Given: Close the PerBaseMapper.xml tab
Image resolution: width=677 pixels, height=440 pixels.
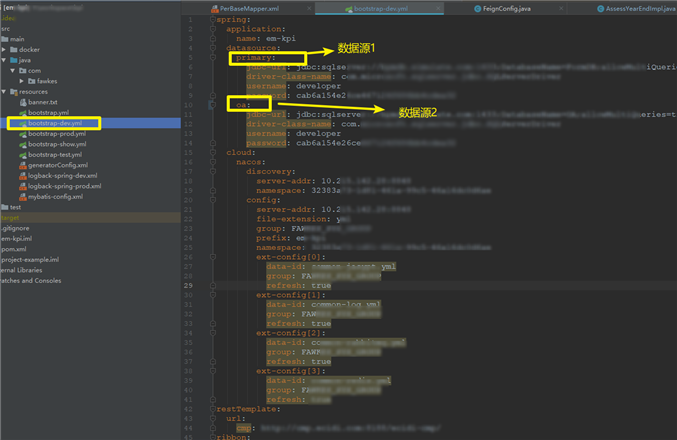Looking at the screenshot, I should click(x=309, y=9).
